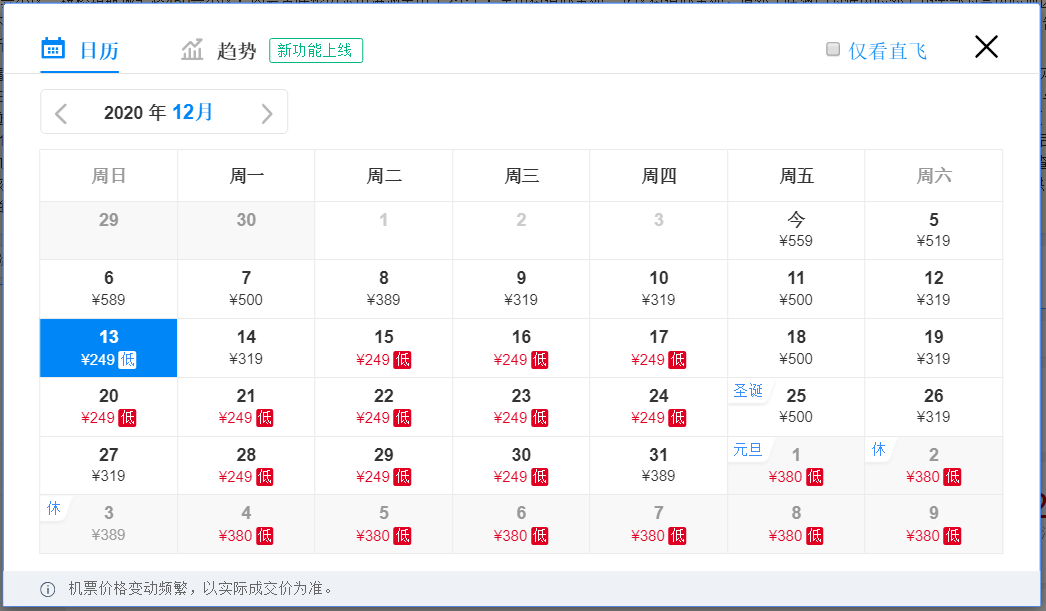Switch to the 趋势 trend tab
The image size is (1046, 611).
(x=219, y=51)
